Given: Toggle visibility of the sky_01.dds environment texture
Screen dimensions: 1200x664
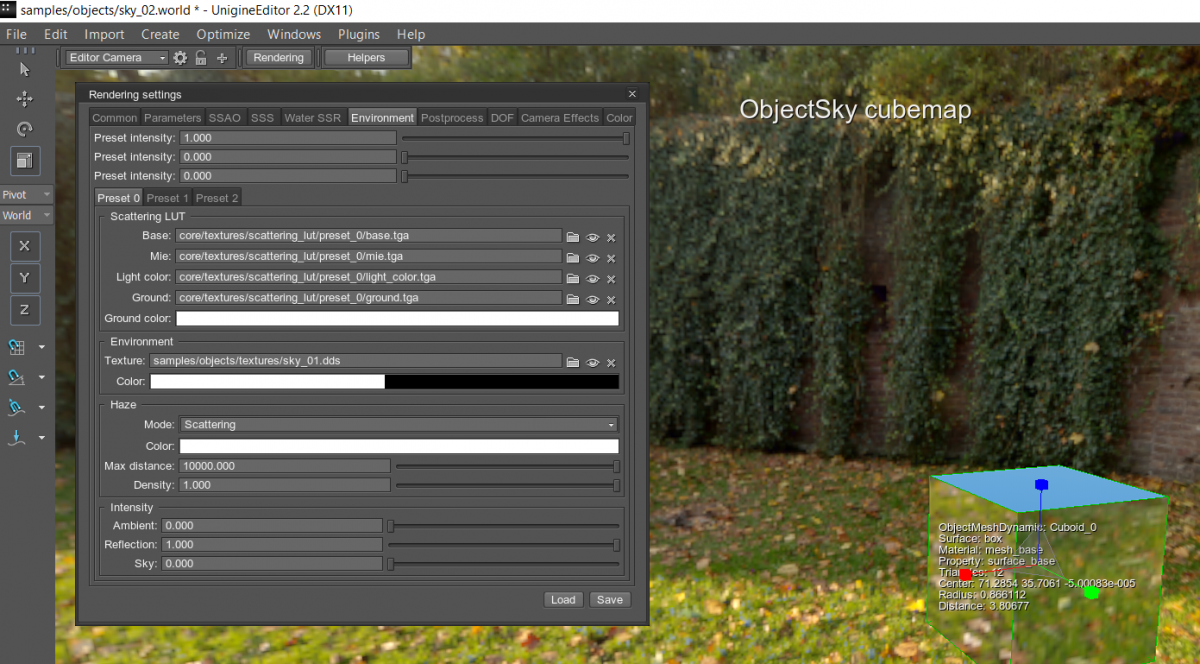Looking at the screenshot, I should (592, 361).
